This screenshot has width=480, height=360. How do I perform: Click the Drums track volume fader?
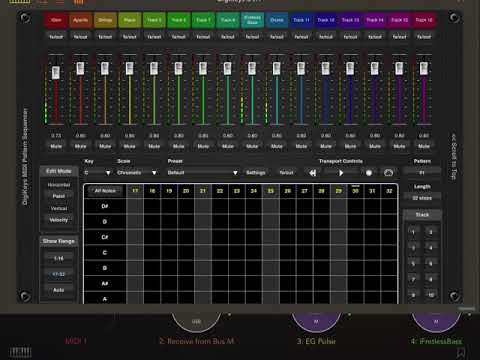(277, 68)
